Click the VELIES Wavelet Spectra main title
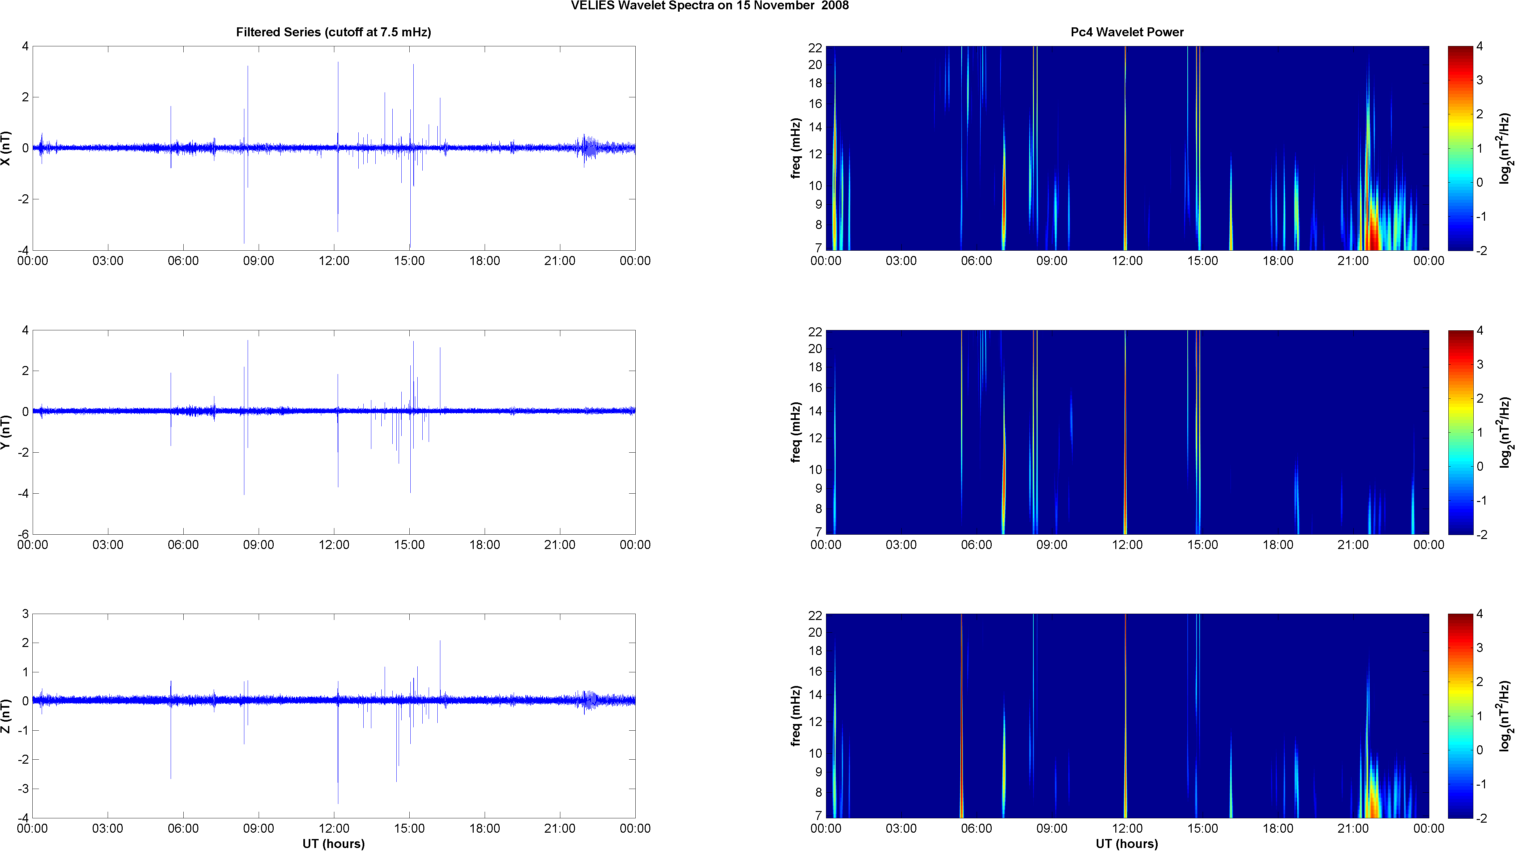Screen dimensions: 1515x851 [709, 6]
